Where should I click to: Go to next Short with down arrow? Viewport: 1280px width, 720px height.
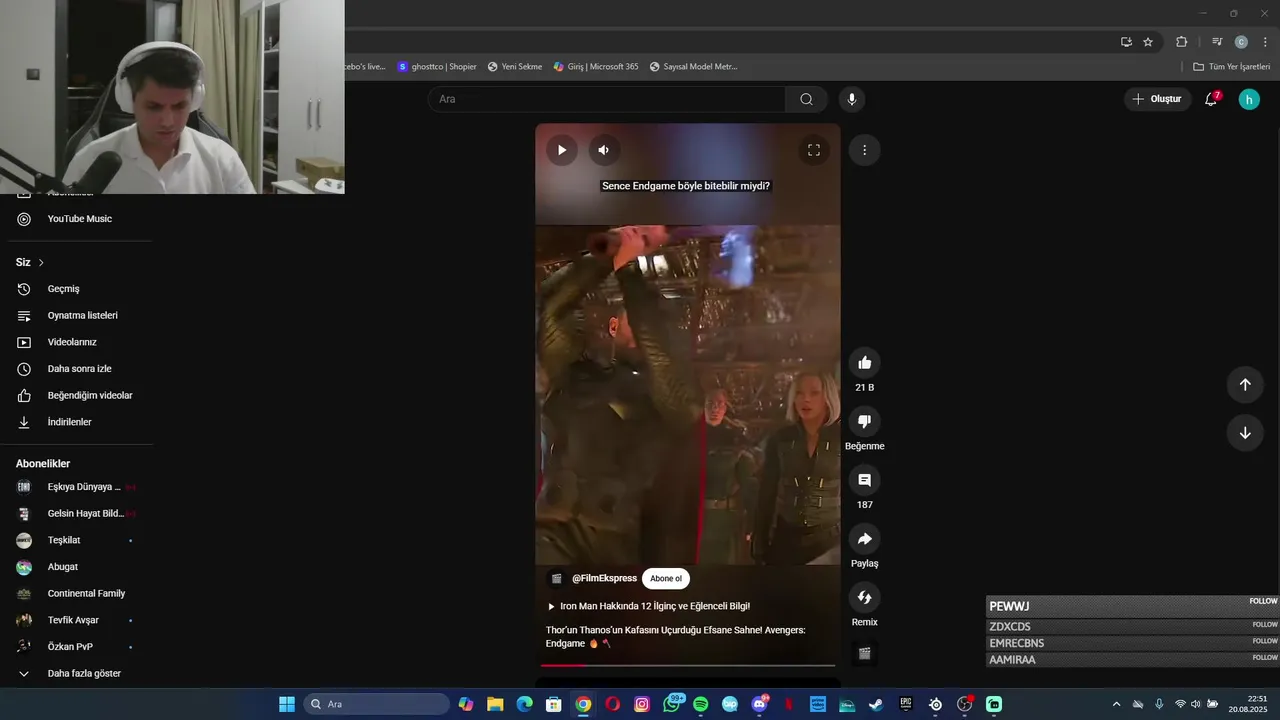(x=1245, y=433)
